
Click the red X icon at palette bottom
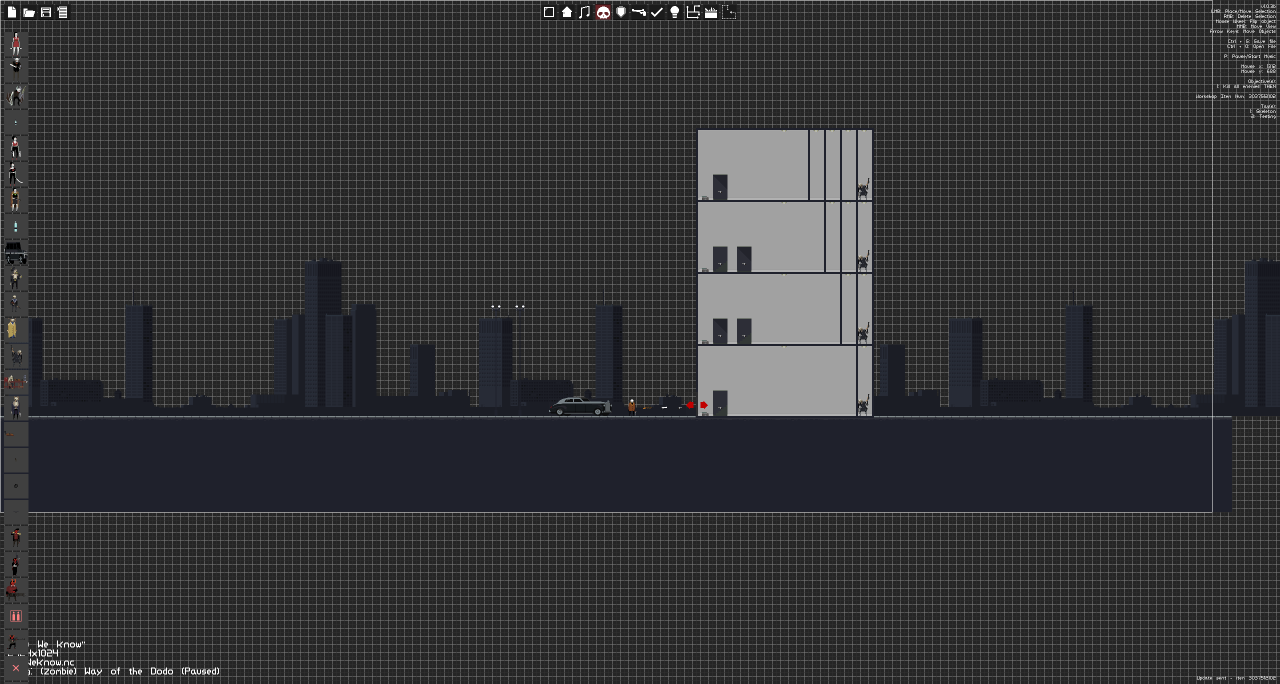click(x=15, y=668)
